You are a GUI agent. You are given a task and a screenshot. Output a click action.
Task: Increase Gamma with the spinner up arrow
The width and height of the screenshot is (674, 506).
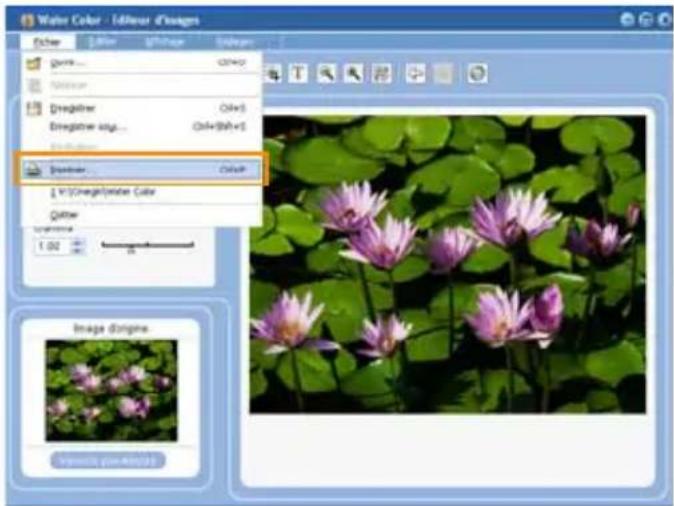[x=80, y=240]
